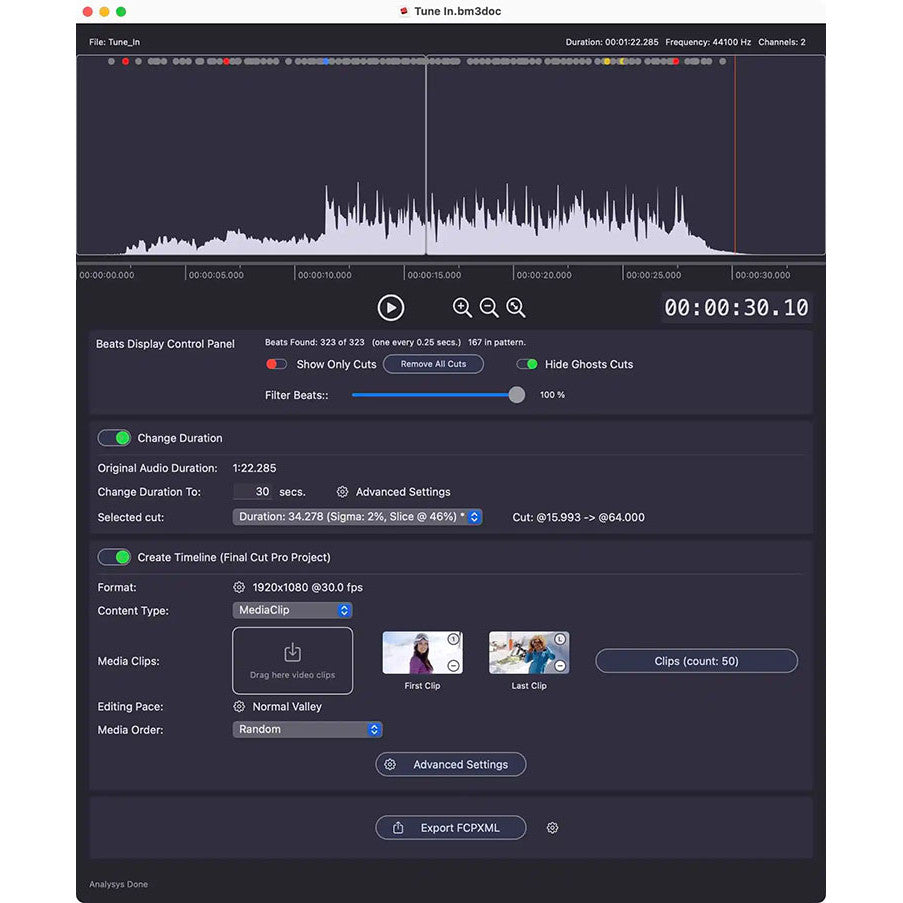Remove Last Clip with its minus icon
The height and width of the screenshot is (903, 903).
click(x=560, y=666)
